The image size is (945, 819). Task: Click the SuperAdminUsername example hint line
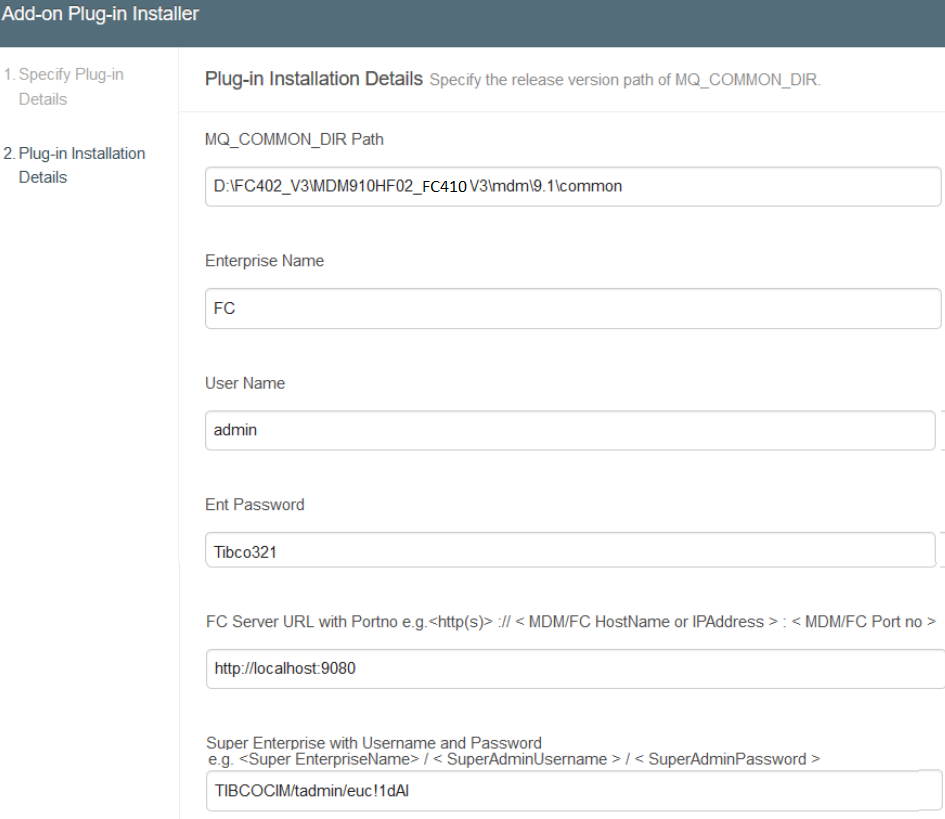coord(513,760)
